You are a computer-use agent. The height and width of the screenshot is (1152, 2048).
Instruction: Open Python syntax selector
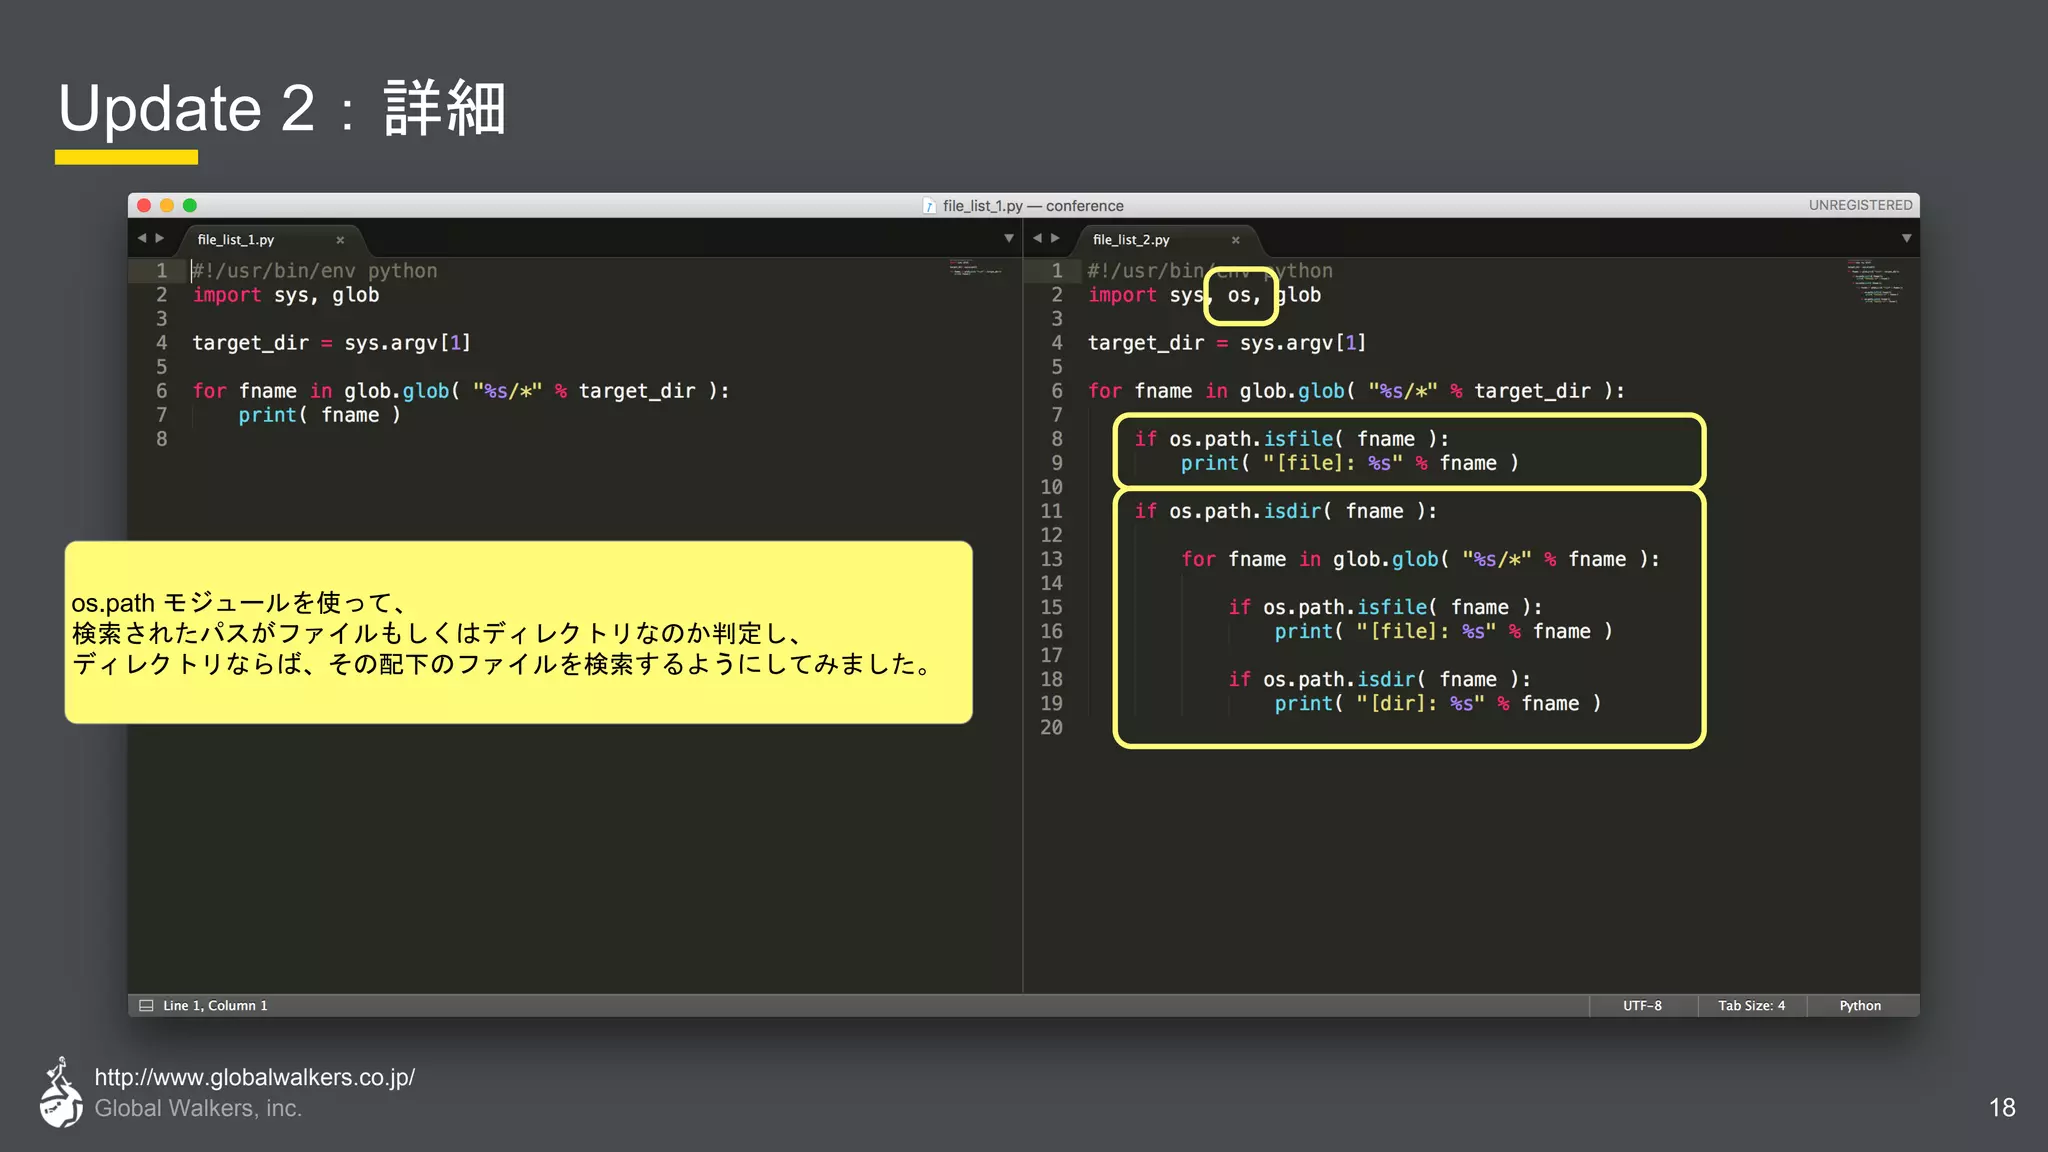1859,1006
